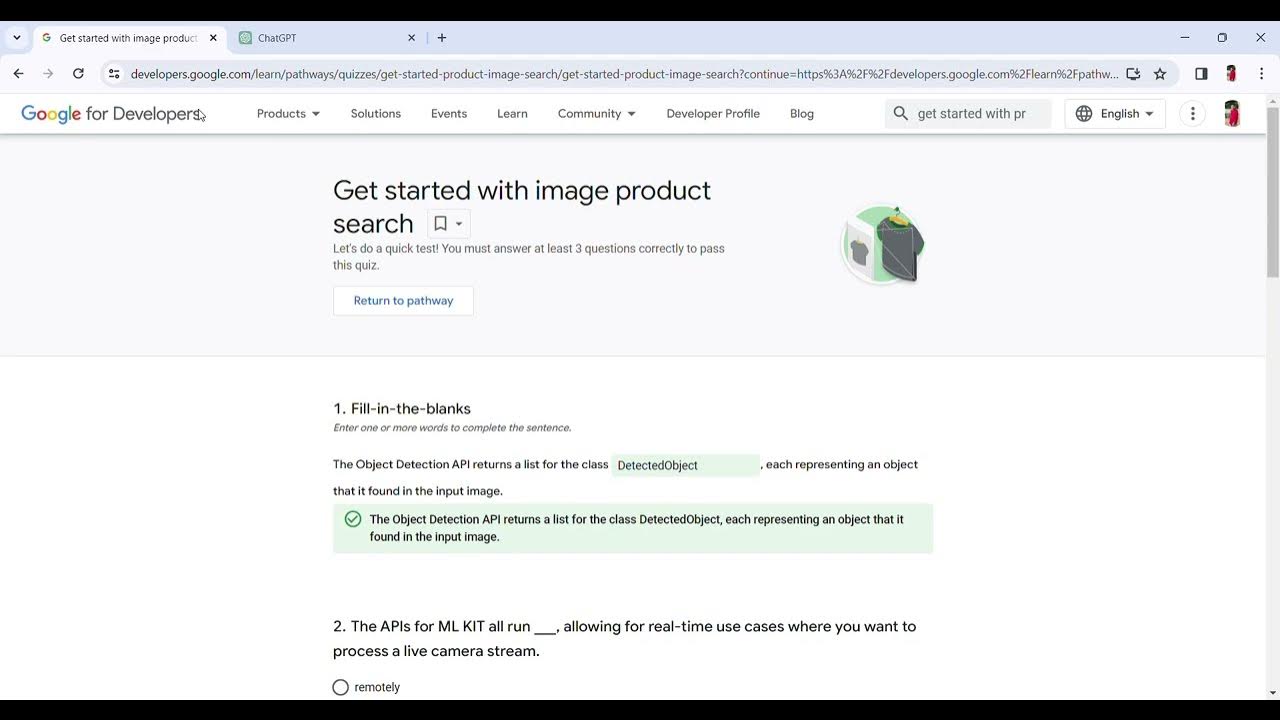Click the image product search badge illustration
Image resolution: width=1280 pixels, height=720 pixels.
click(883, 245)
